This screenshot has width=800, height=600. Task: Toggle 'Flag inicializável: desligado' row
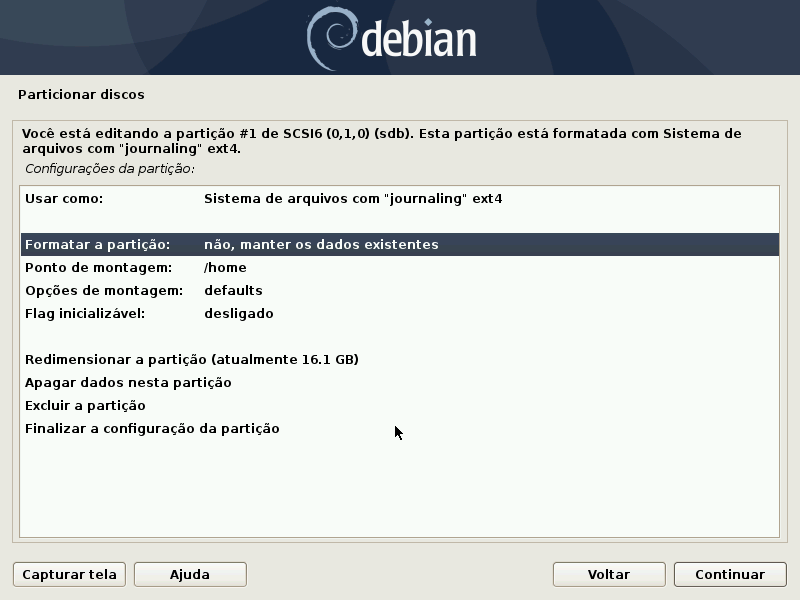(x=399, y=313)
